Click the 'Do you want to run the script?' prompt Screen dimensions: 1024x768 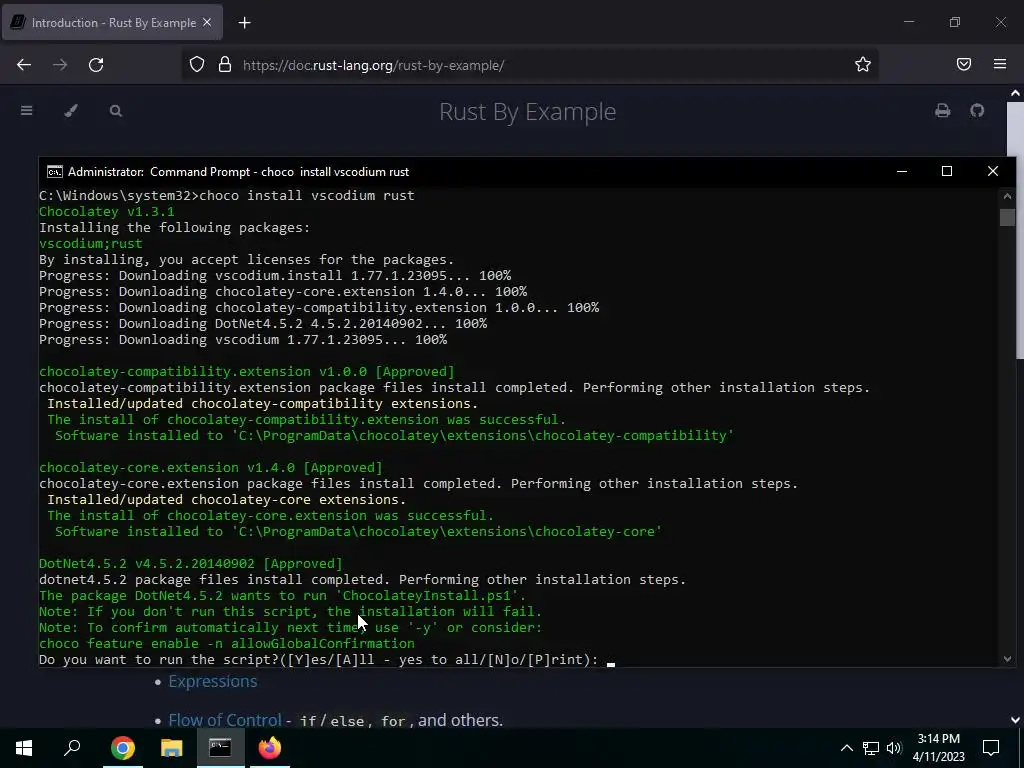(319, 660)
